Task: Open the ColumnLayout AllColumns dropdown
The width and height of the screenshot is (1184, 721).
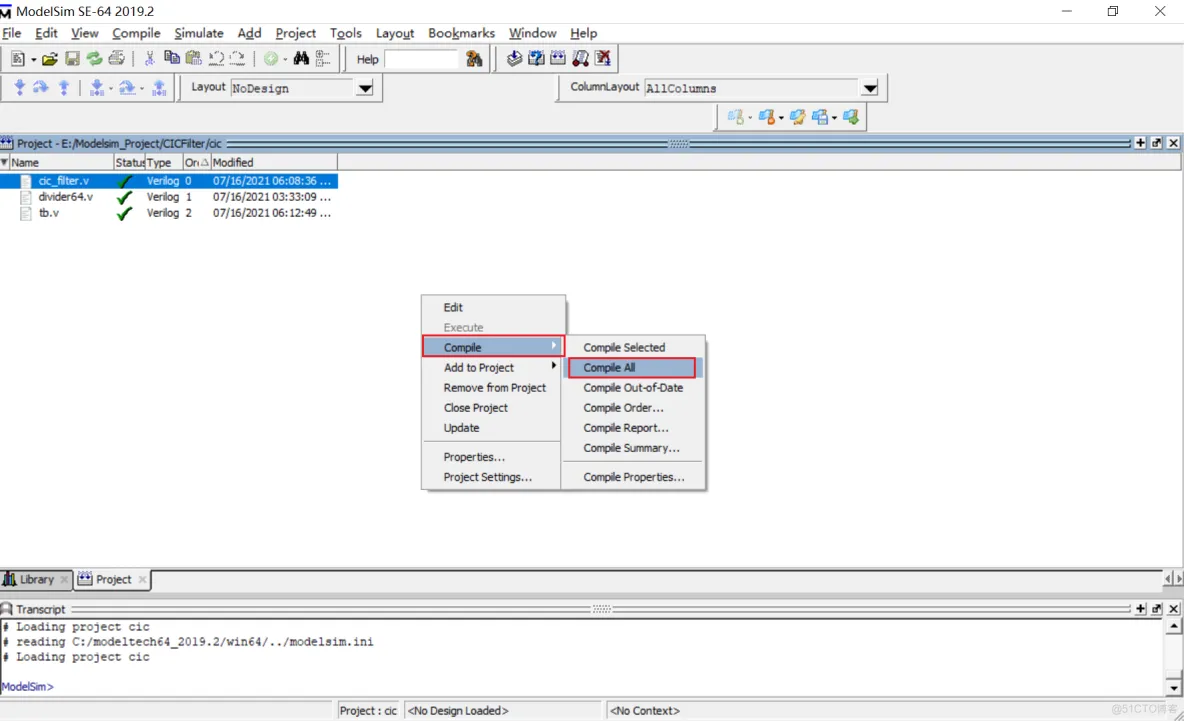Action: (x=870, y=88)
